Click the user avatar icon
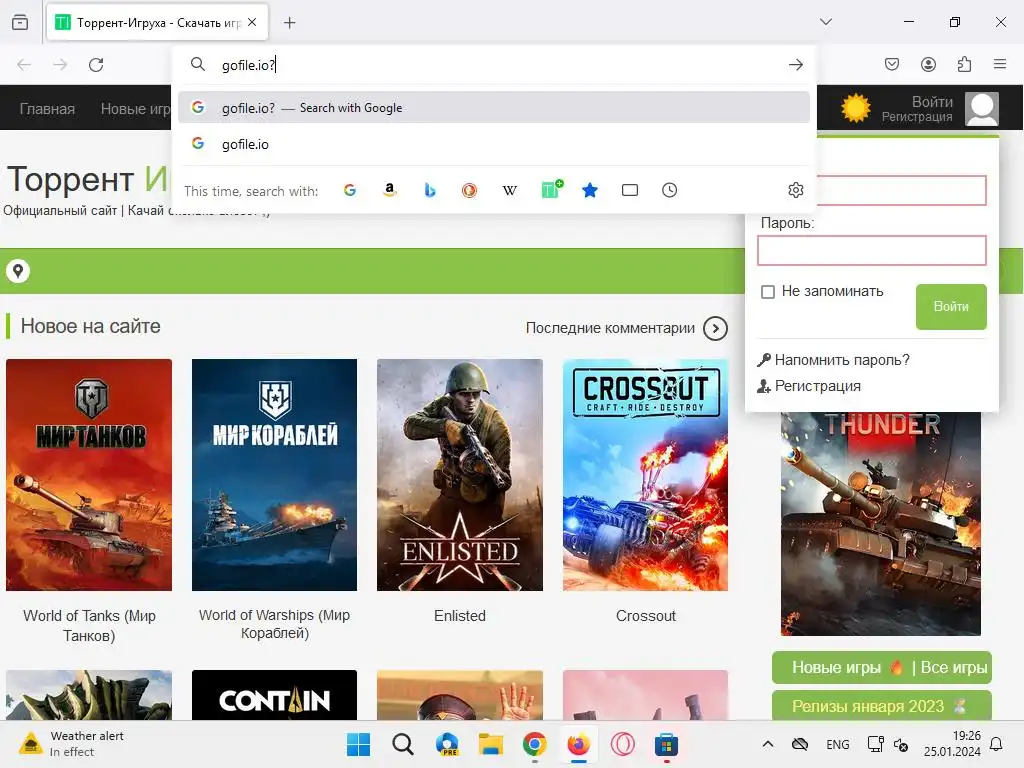This screenshot has height=768, width=1024. (982, 108)
